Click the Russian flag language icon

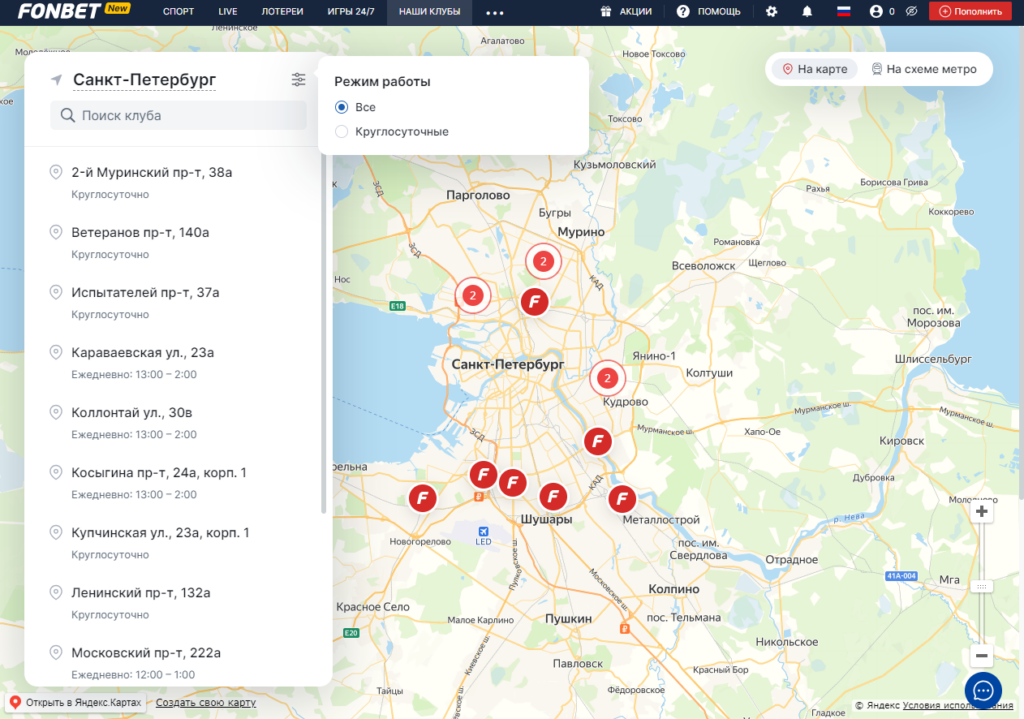844,11
